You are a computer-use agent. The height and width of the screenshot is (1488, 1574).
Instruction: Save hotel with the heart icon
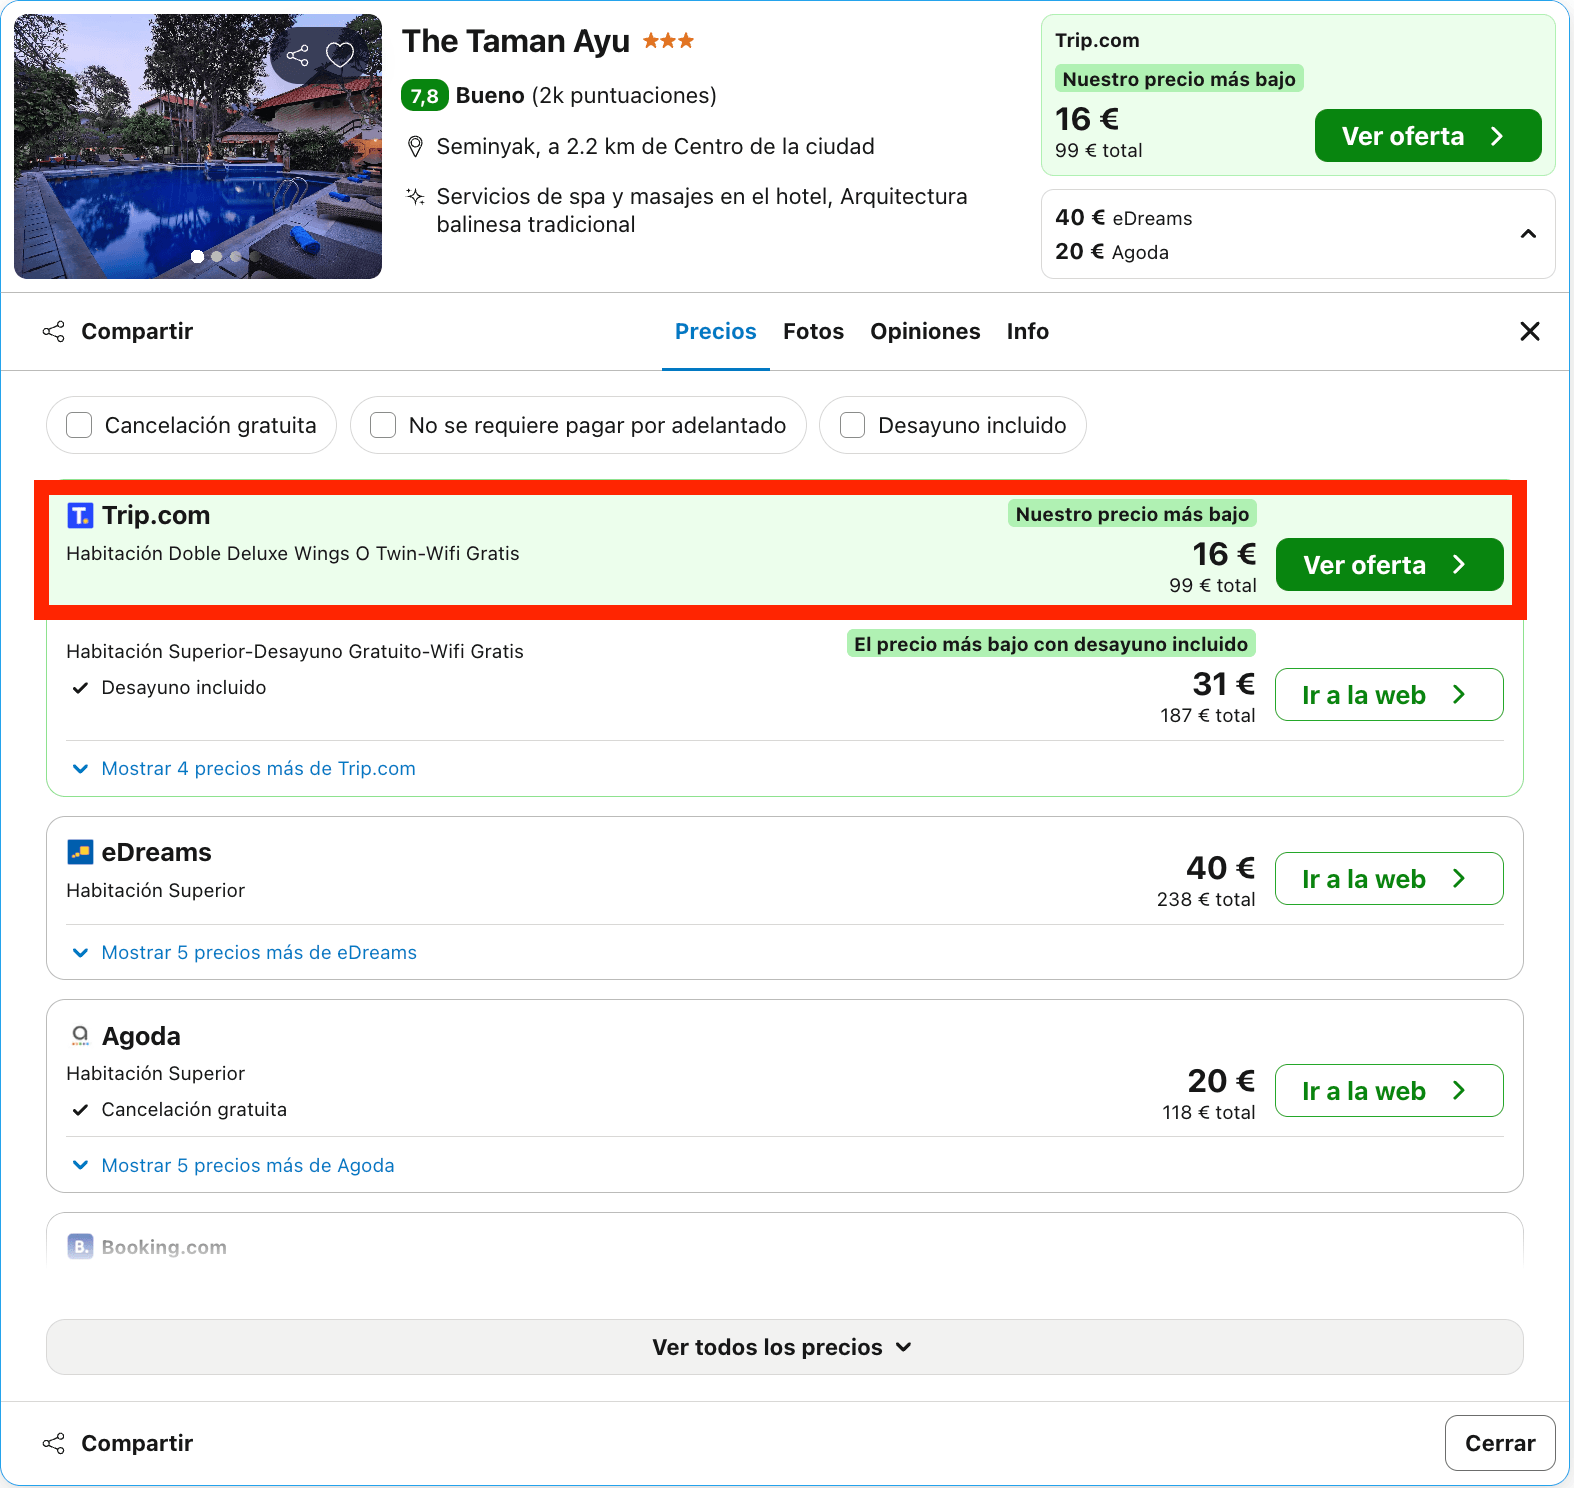pos(340,55)
